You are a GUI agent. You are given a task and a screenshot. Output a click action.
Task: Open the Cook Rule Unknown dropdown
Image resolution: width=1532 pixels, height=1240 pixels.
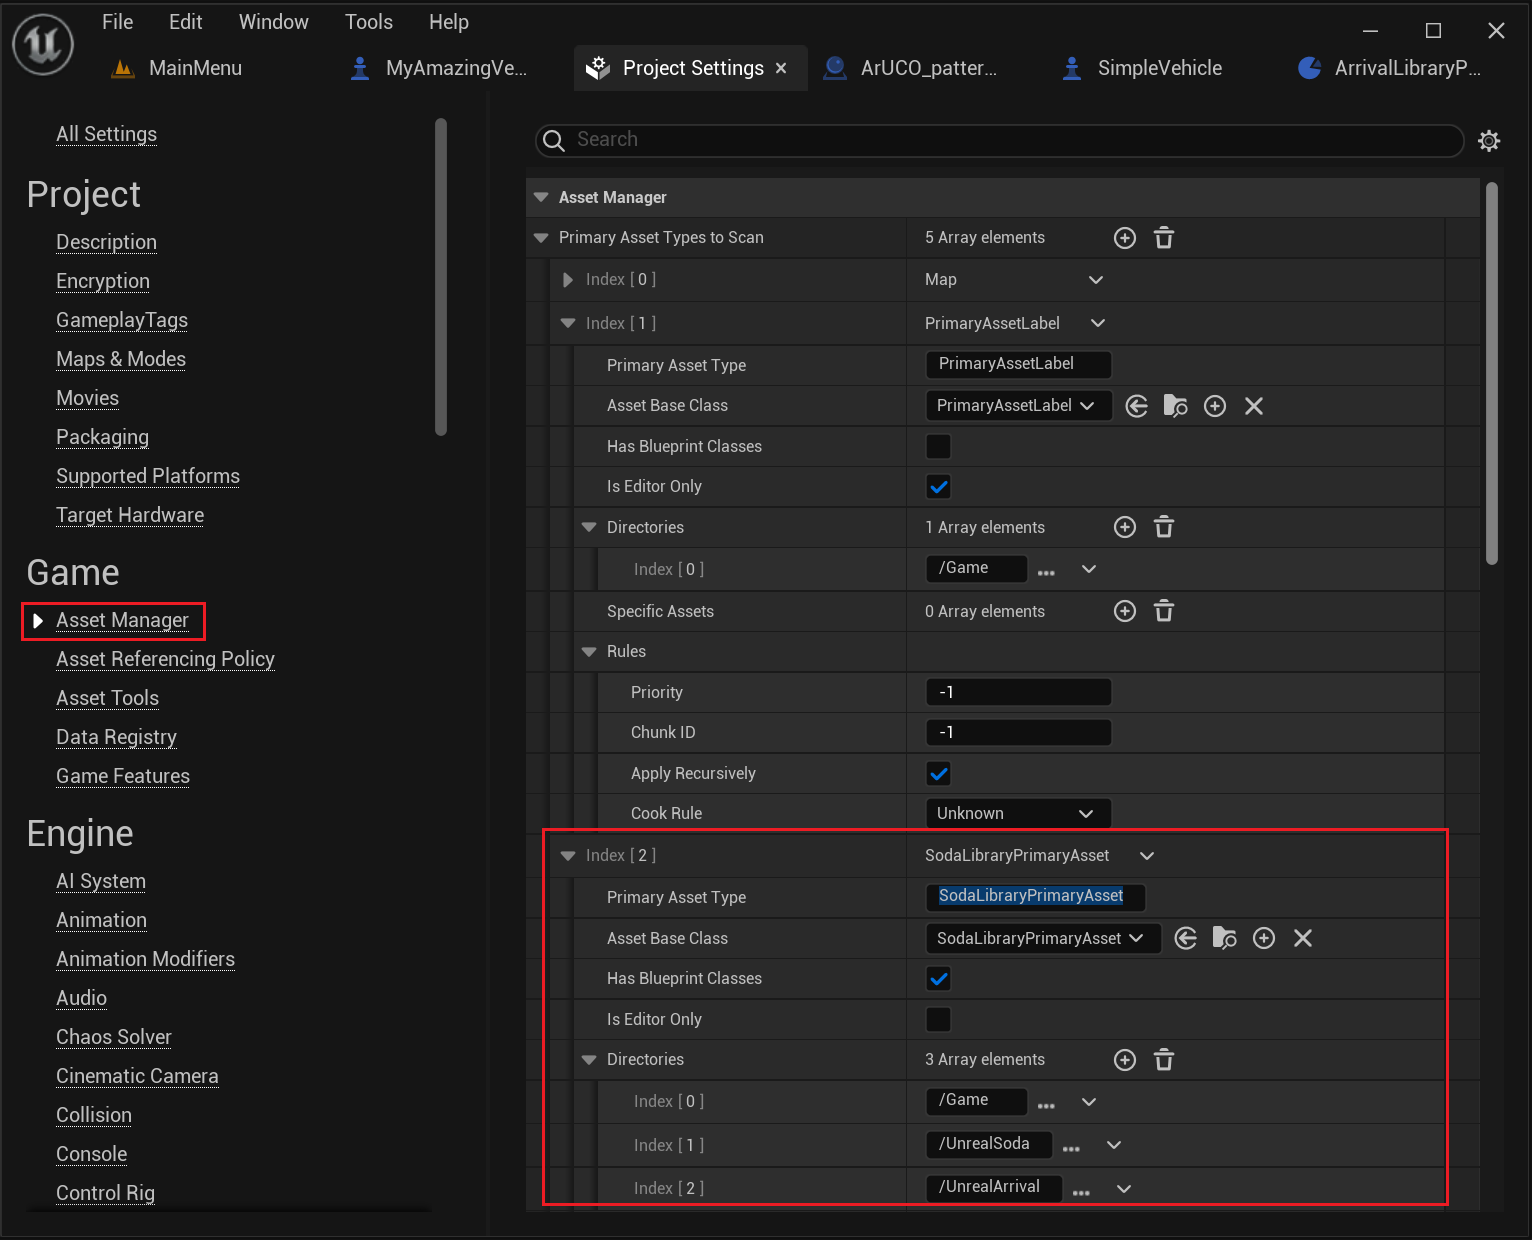[1018, 813]
